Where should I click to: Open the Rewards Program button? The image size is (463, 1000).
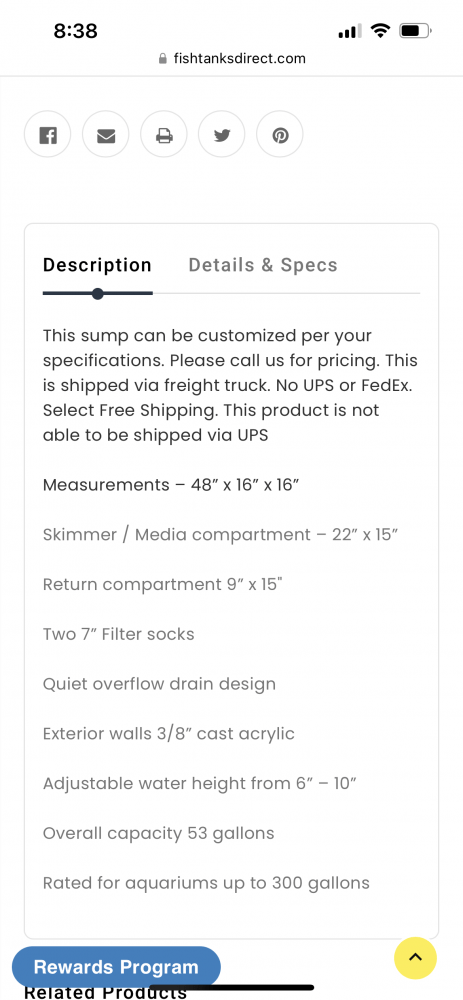click(116, 967)
